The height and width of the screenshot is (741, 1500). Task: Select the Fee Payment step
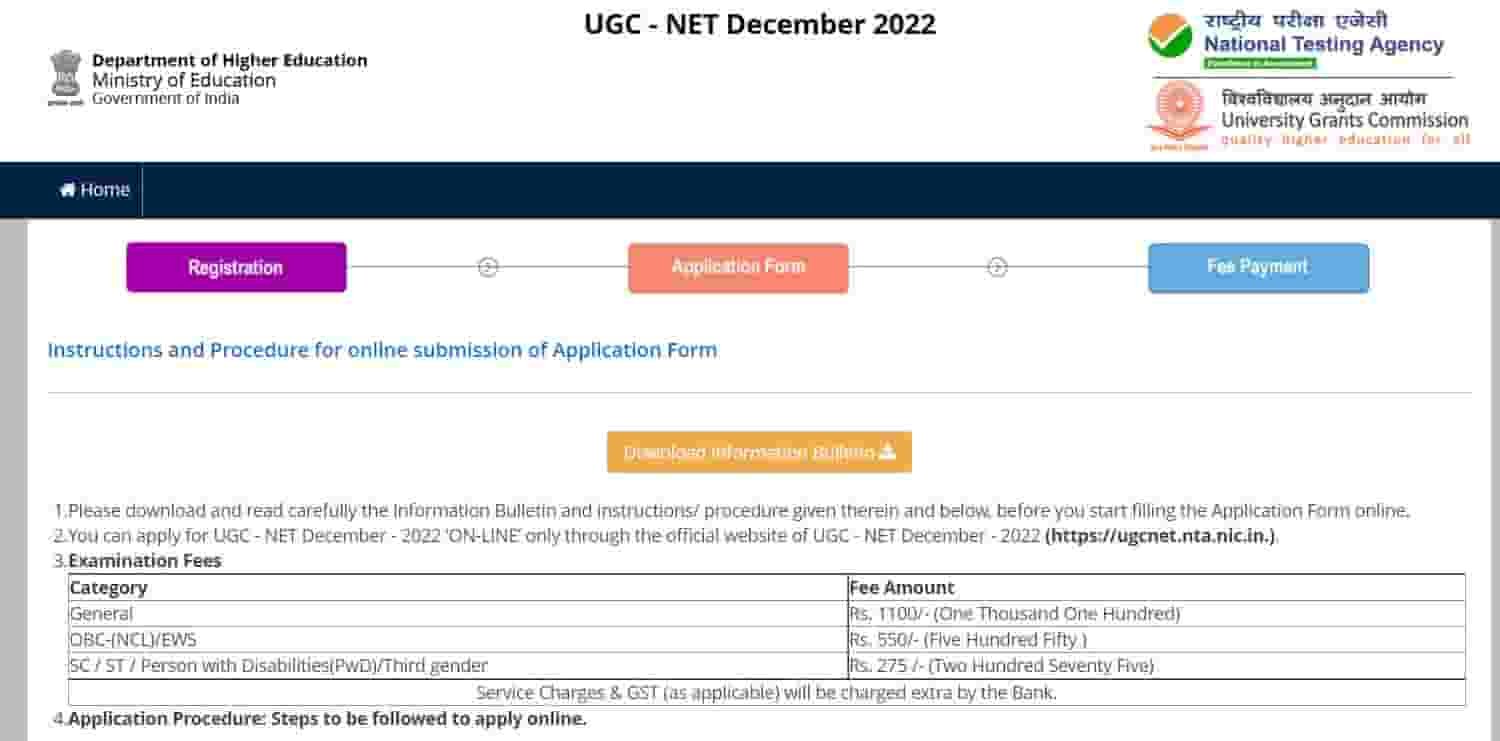[1258, 267]
